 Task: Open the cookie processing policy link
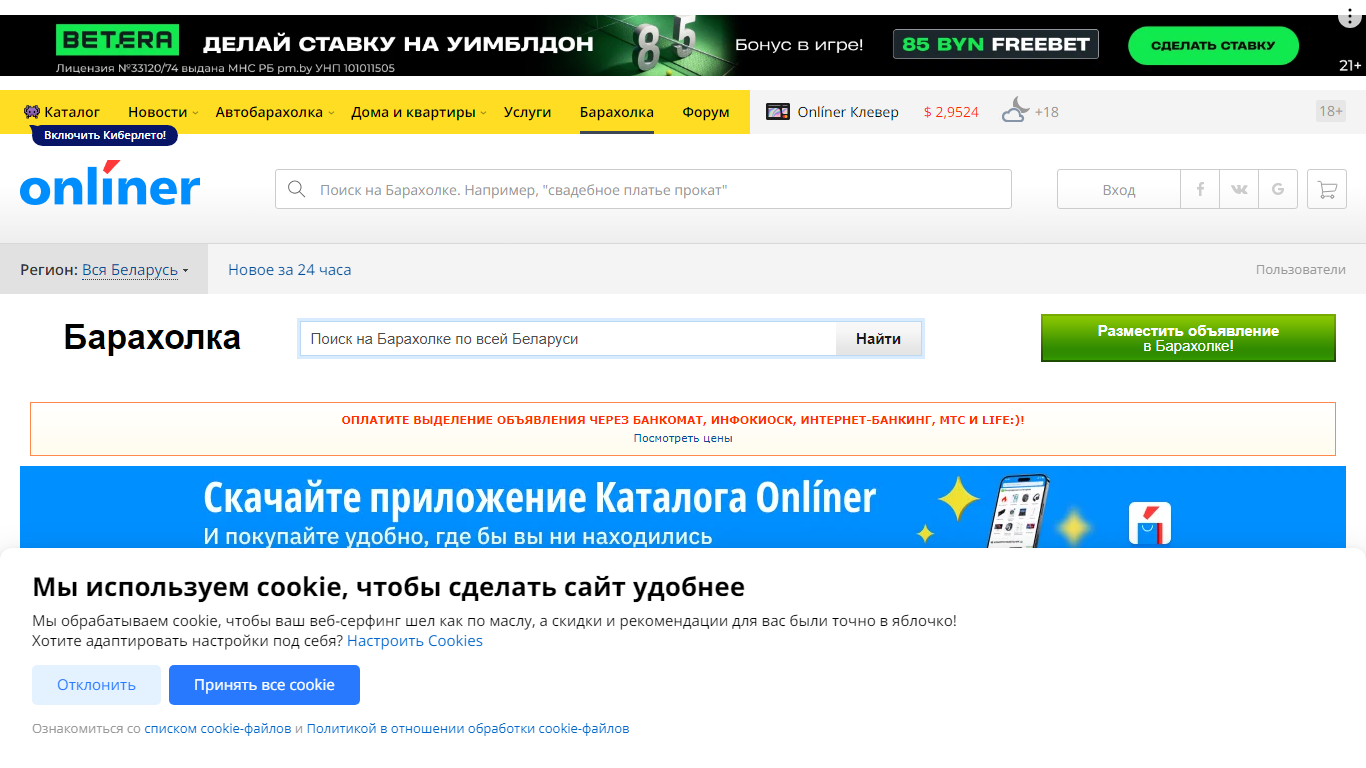(468, 729)
